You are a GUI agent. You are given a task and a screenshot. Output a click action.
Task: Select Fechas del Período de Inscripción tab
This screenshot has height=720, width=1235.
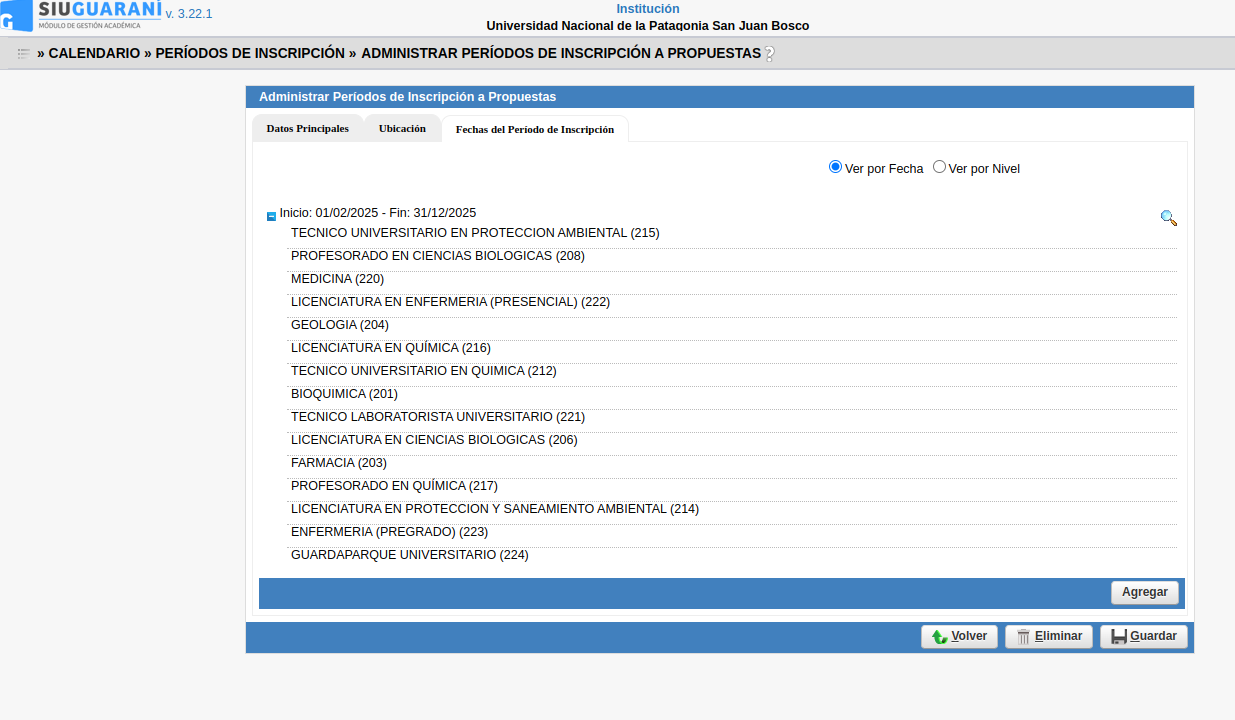click(x=534, y=130)
